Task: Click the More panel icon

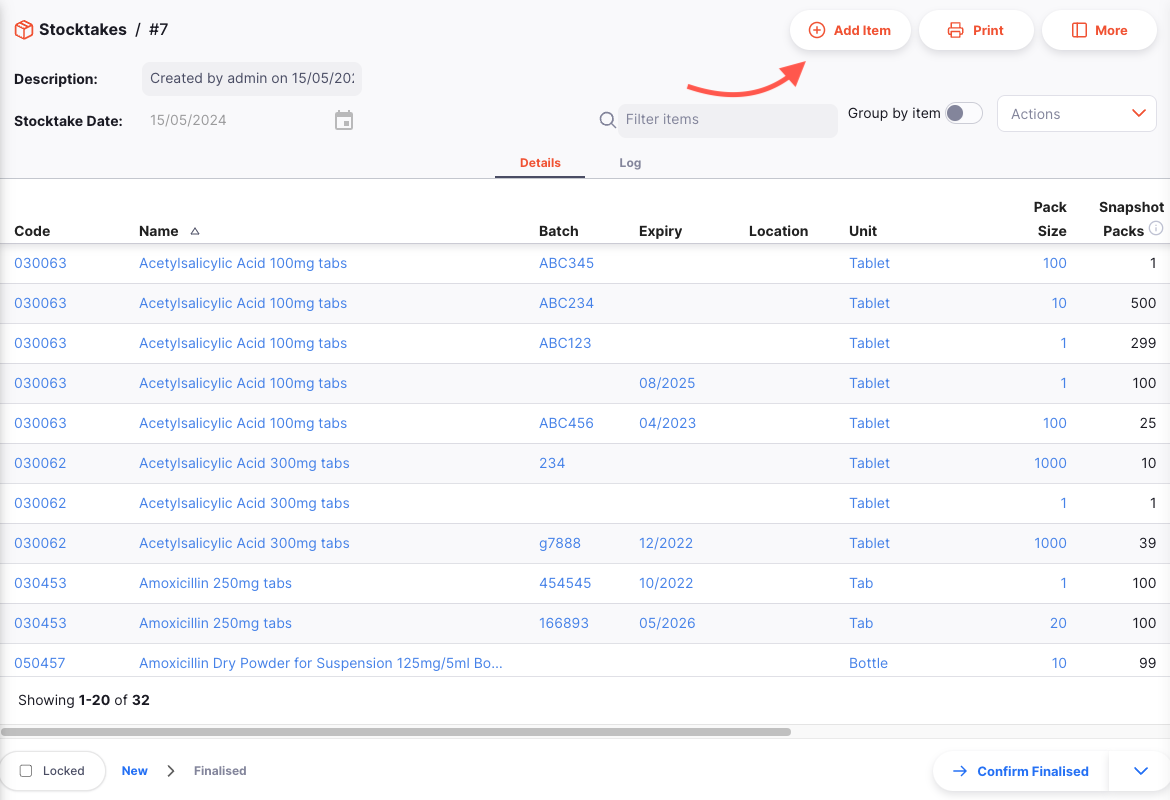Action: (1079, 31)
